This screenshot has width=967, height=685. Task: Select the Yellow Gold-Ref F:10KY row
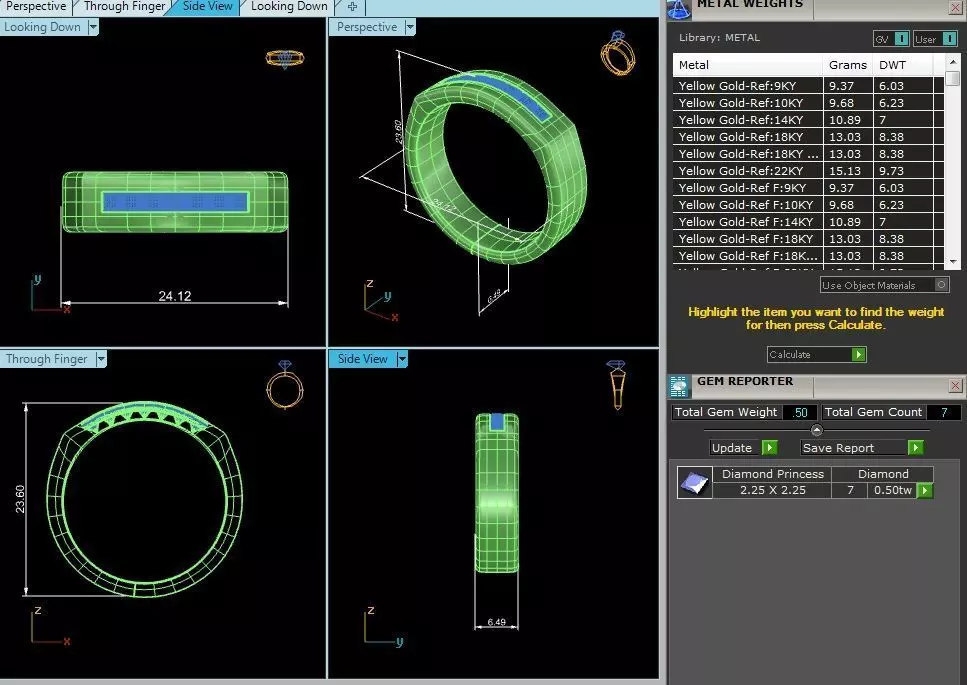pos(808,205)
